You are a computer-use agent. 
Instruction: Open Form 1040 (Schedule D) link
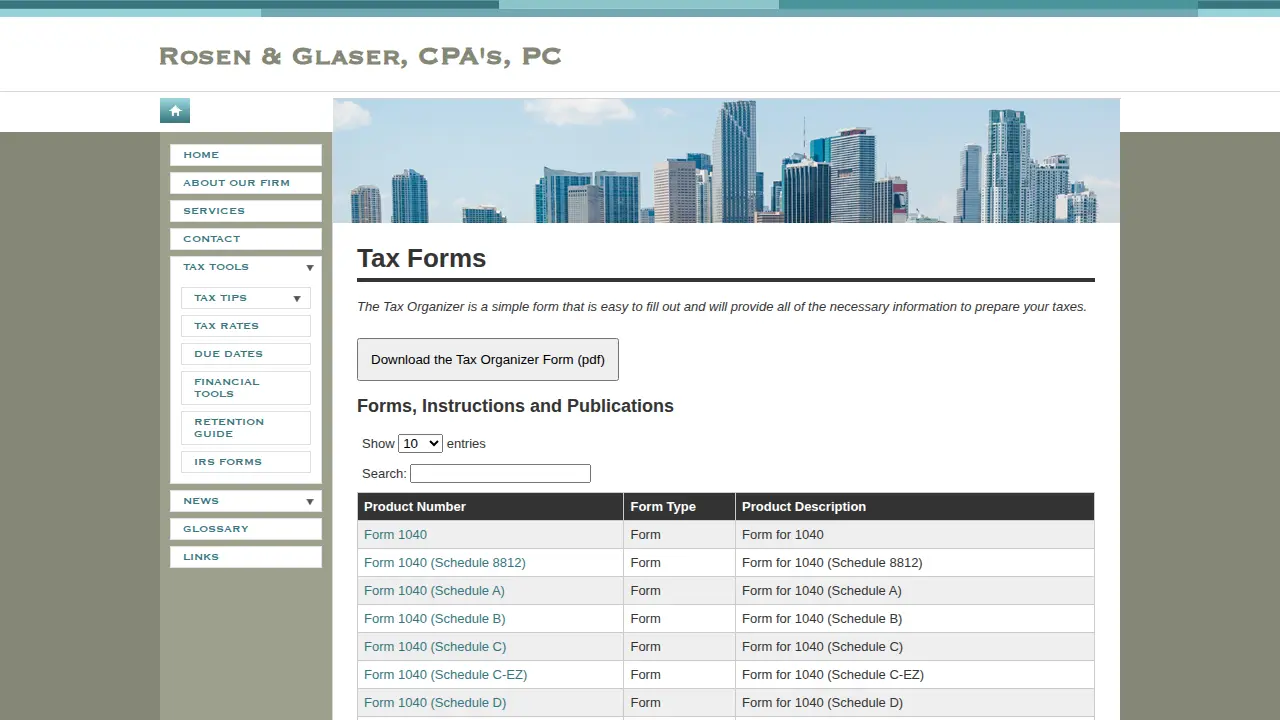[435, 703]
